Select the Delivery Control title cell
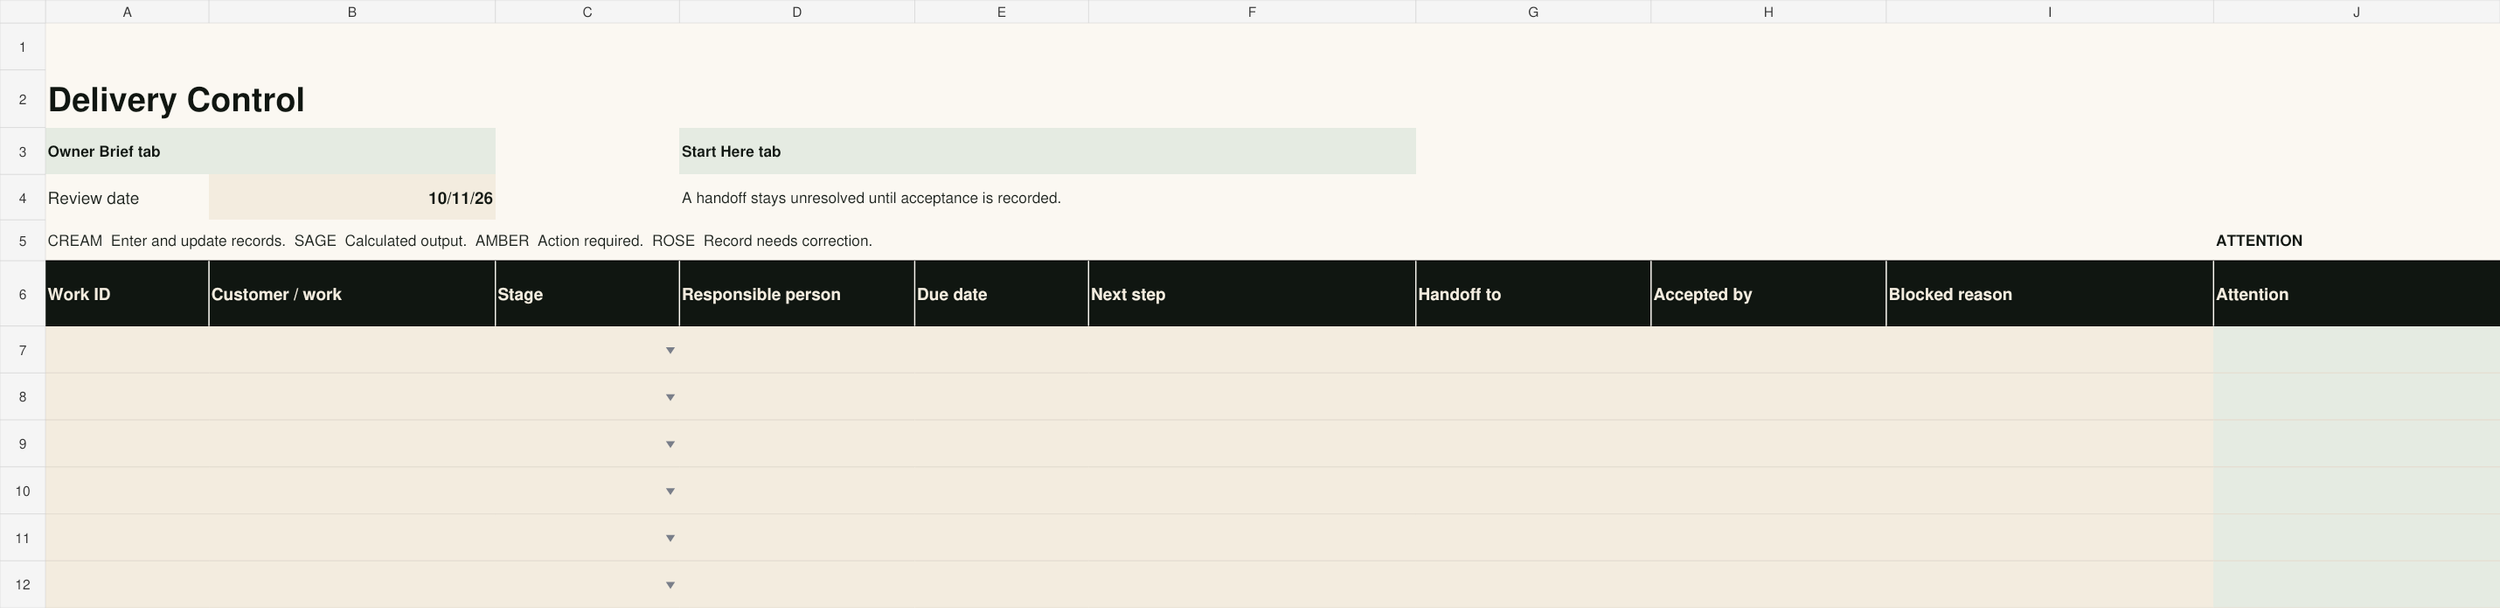Screen dimensions: 2500x608 (176, 100)
